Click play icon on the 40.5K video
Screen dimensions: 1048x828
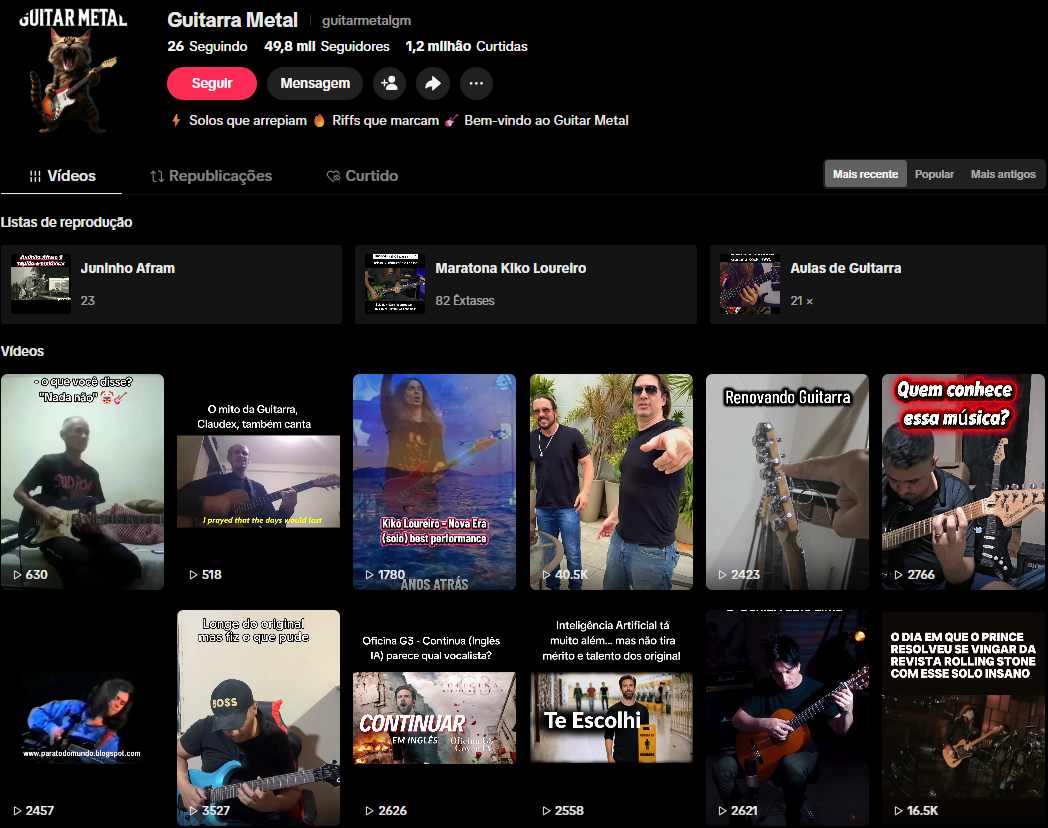tap(546, 575)
